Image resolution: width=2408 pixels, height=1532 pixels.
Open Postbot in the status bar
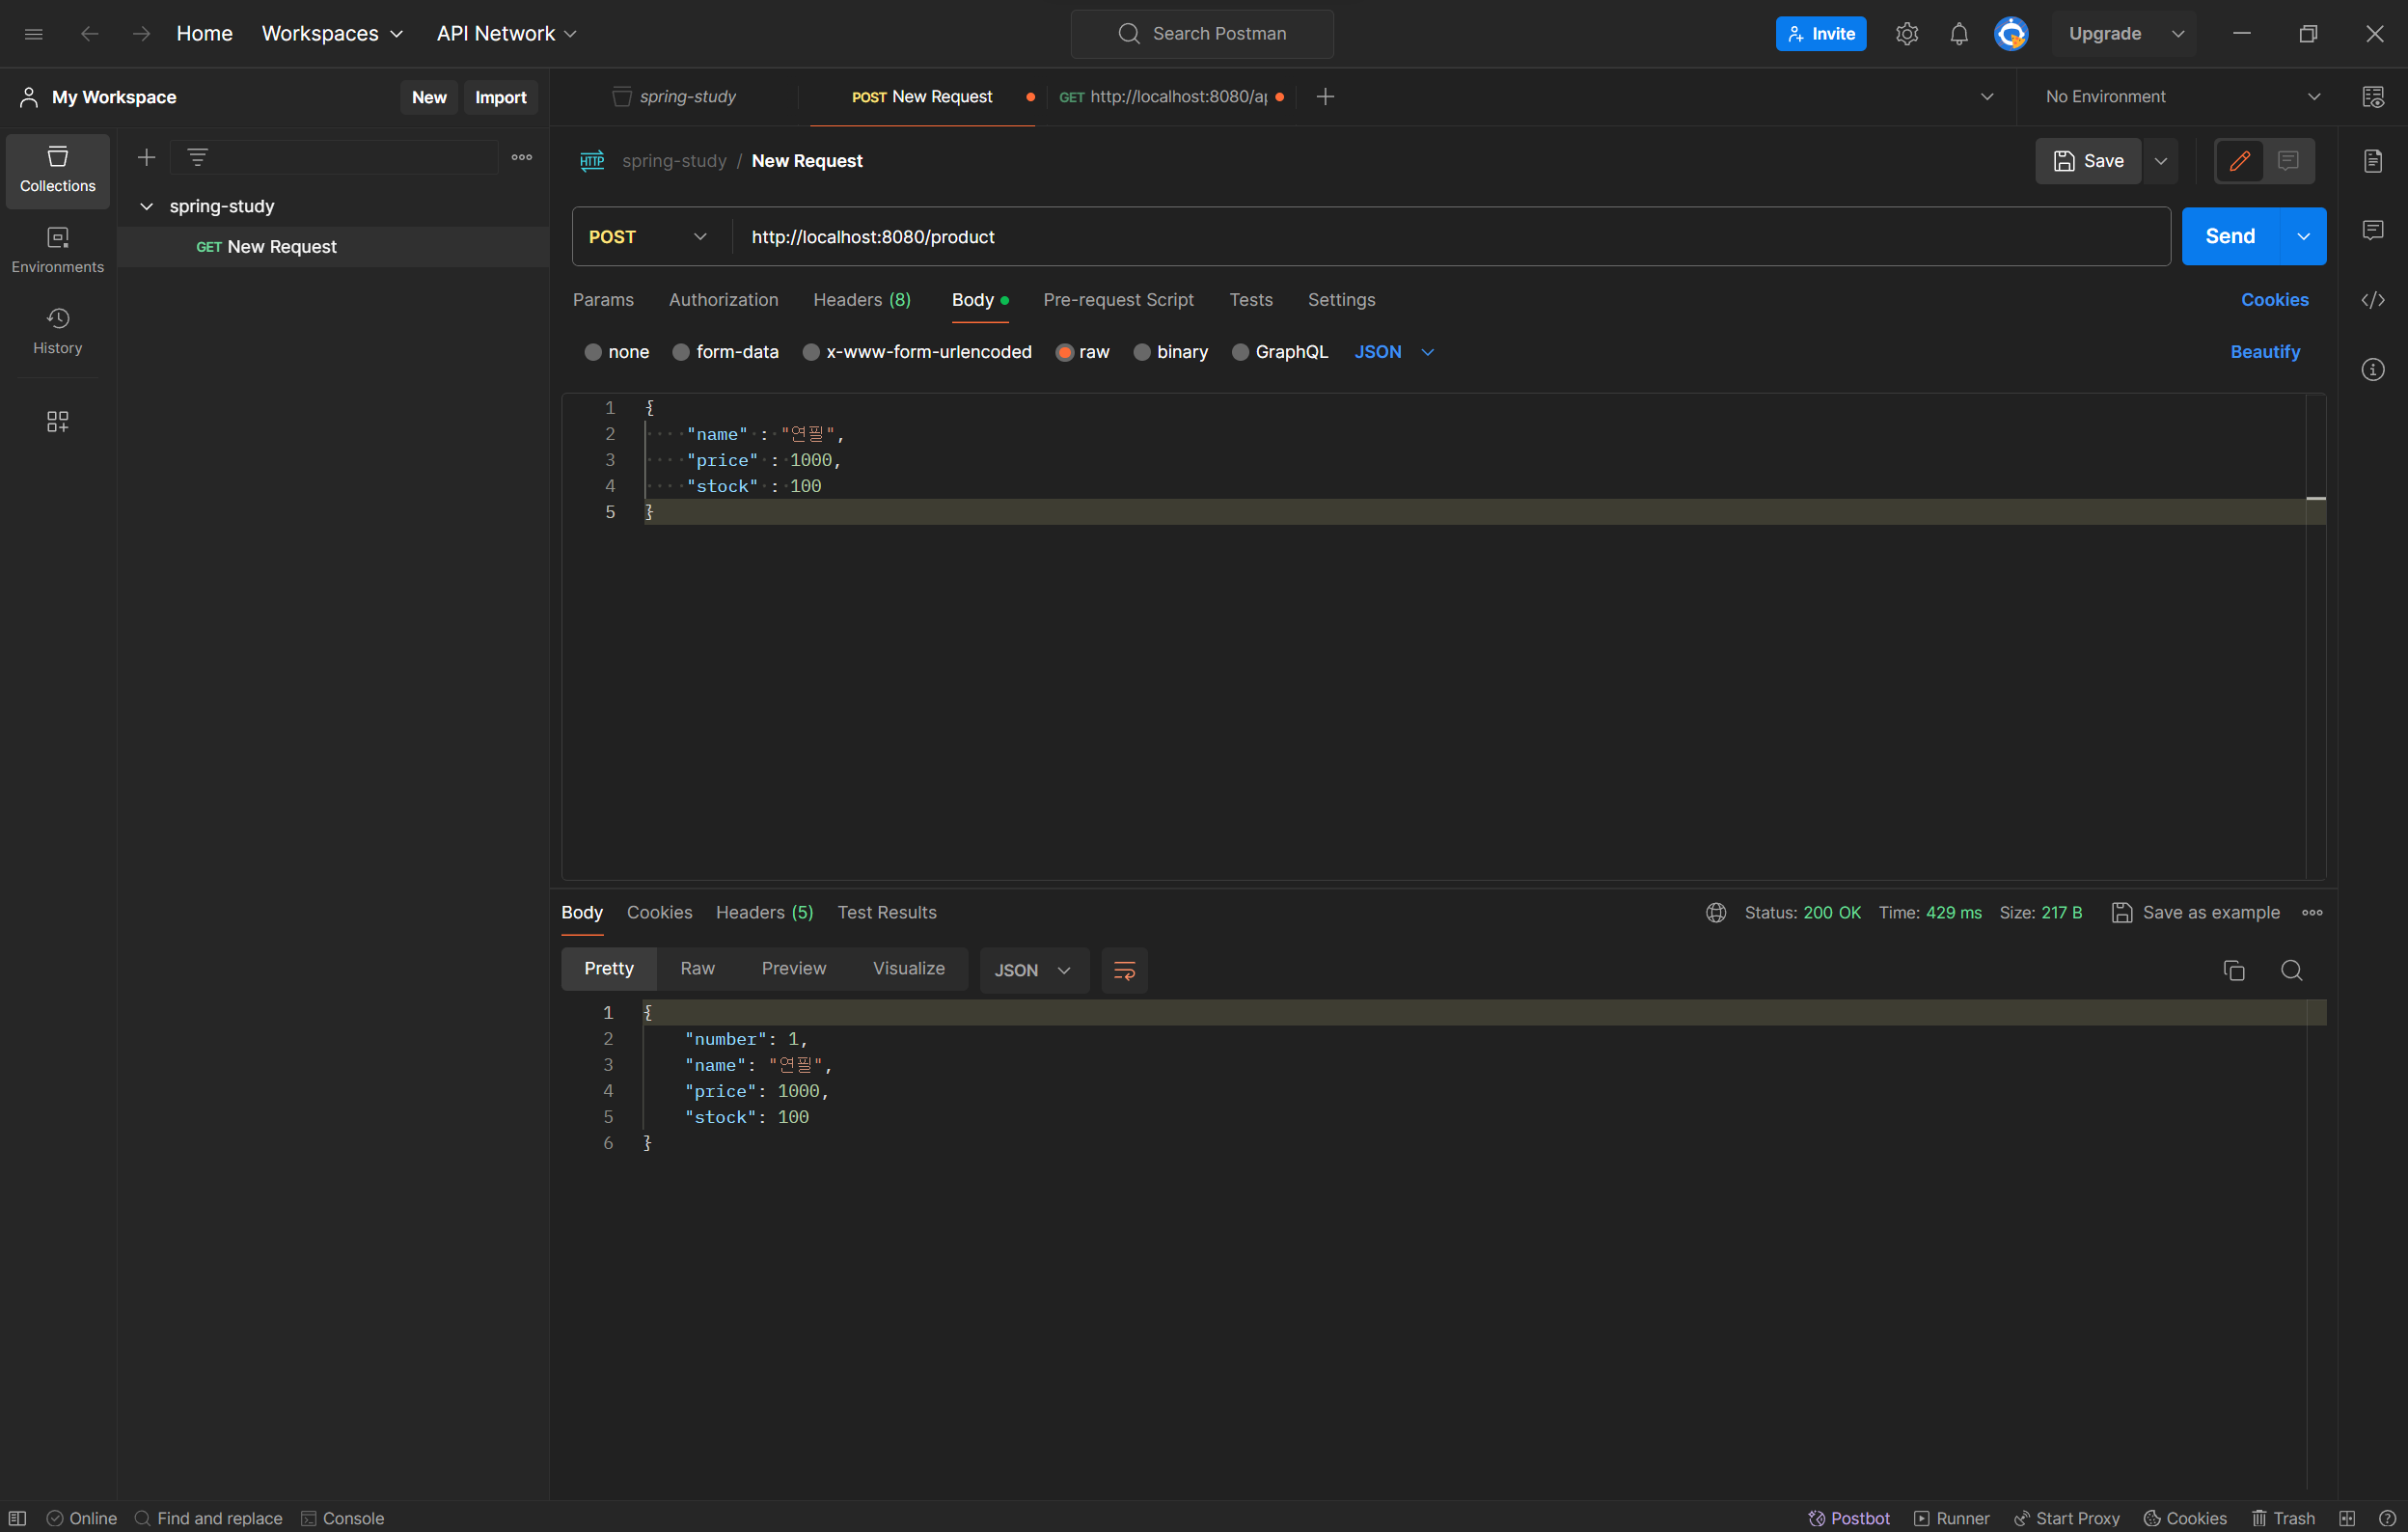[1849, 1517]
